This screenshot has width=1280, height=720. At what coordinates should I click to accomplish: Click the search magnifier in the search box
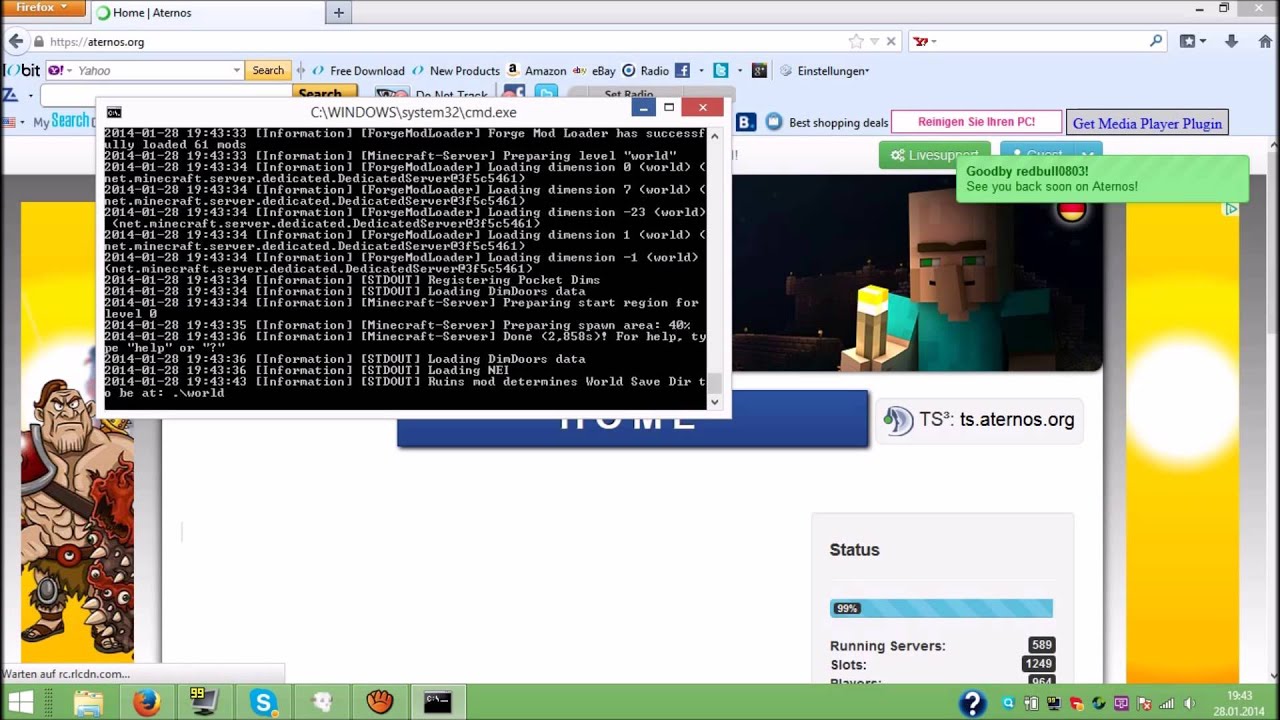click(x=1156, y=41)
